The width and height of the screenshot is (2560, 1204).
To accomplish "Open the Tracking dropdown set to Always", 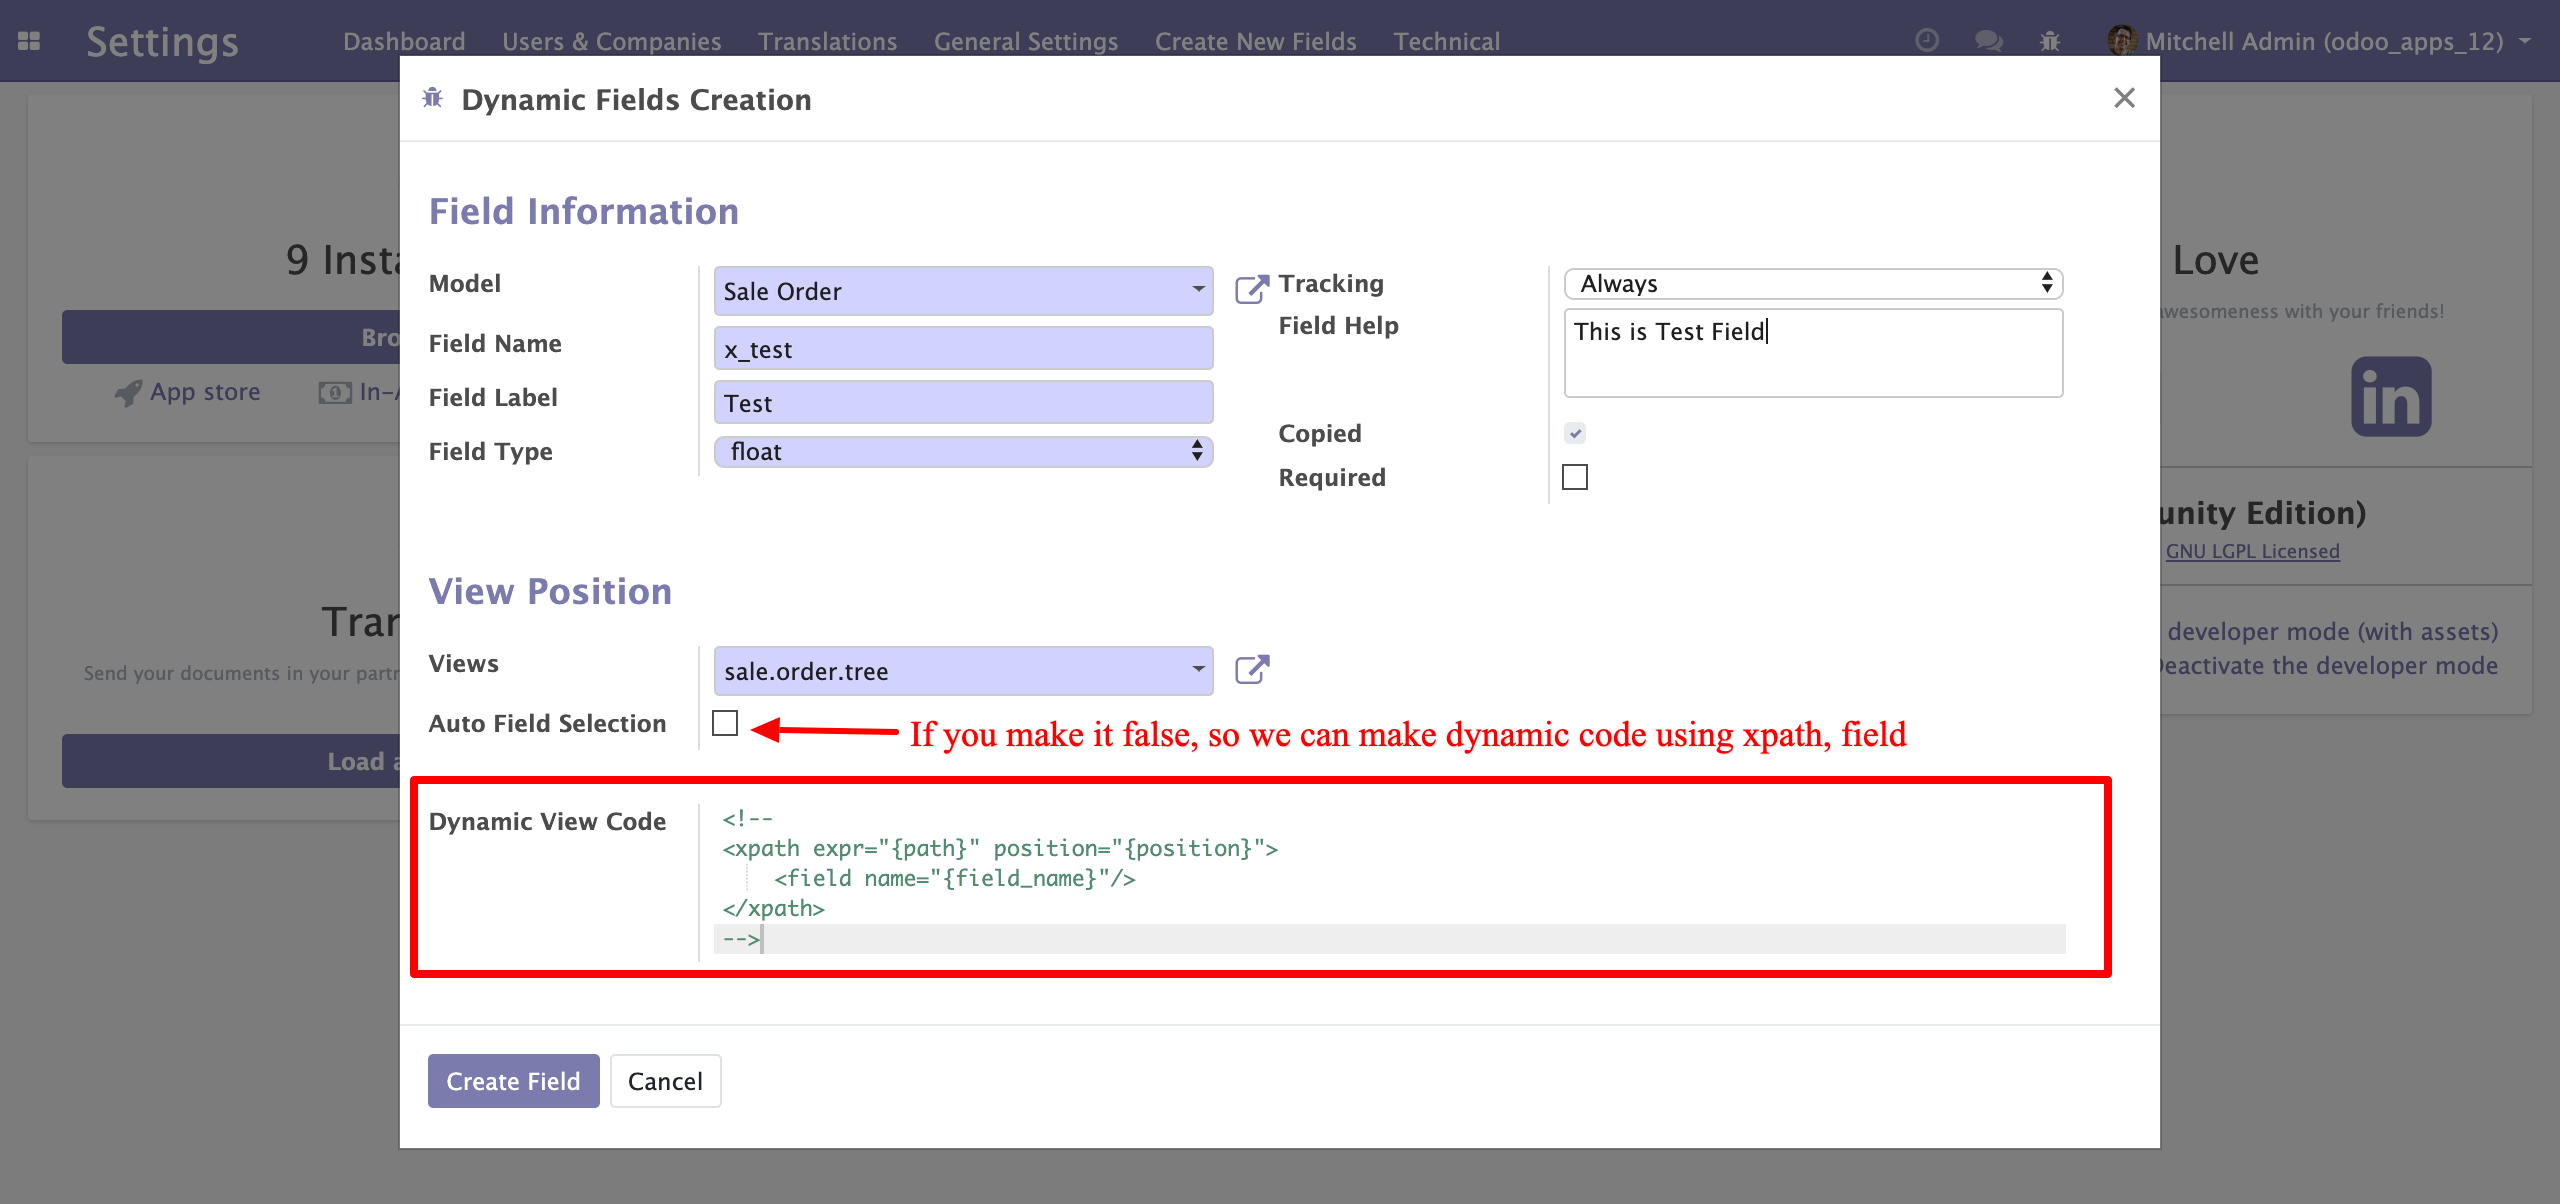I will pyautogui.click(x=1813, y=284).
